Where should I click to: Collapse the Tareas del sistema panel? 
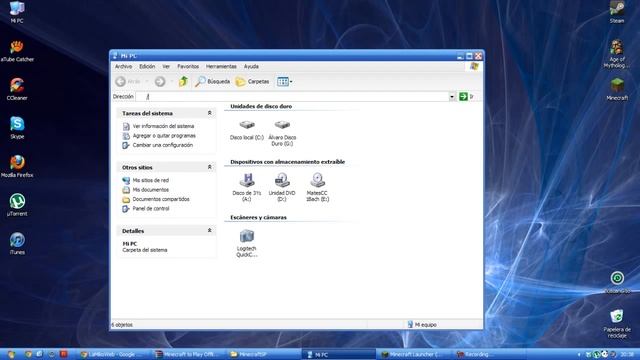[209, 113]
